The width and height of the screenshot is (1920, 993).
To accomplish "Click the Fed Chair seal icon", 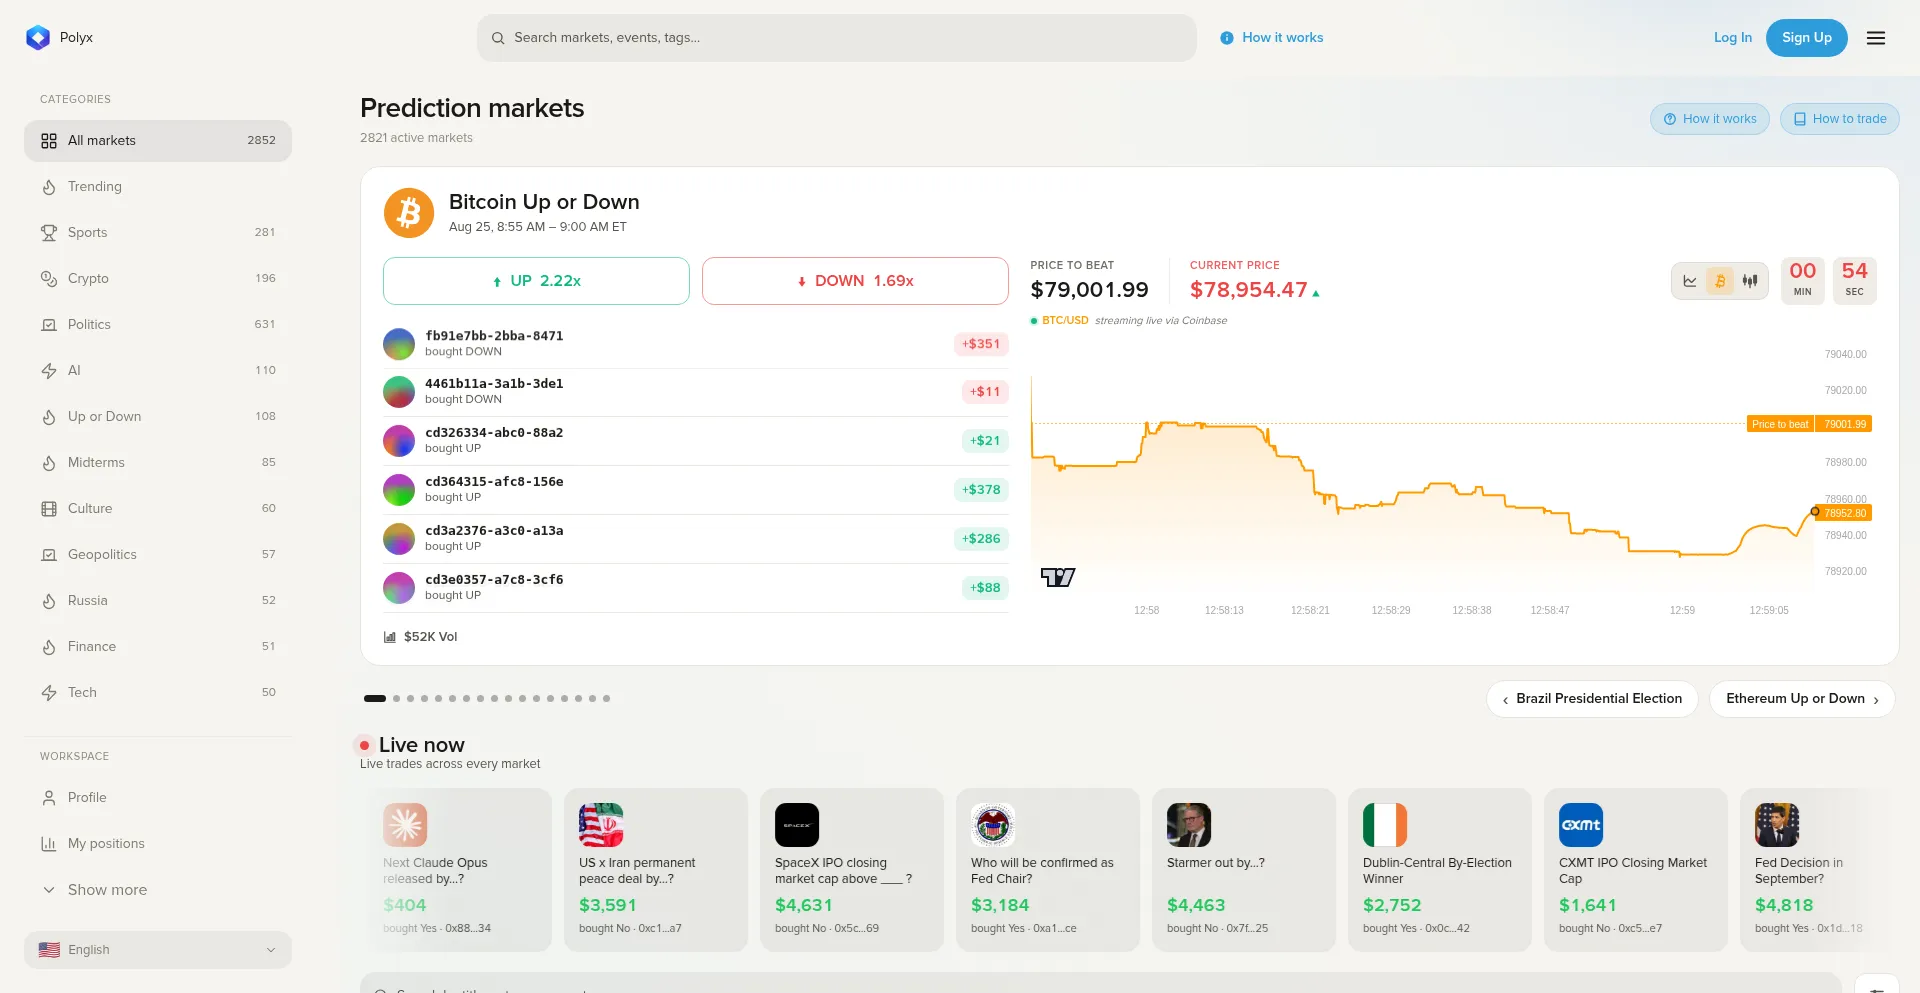I will tap(993, 825).
